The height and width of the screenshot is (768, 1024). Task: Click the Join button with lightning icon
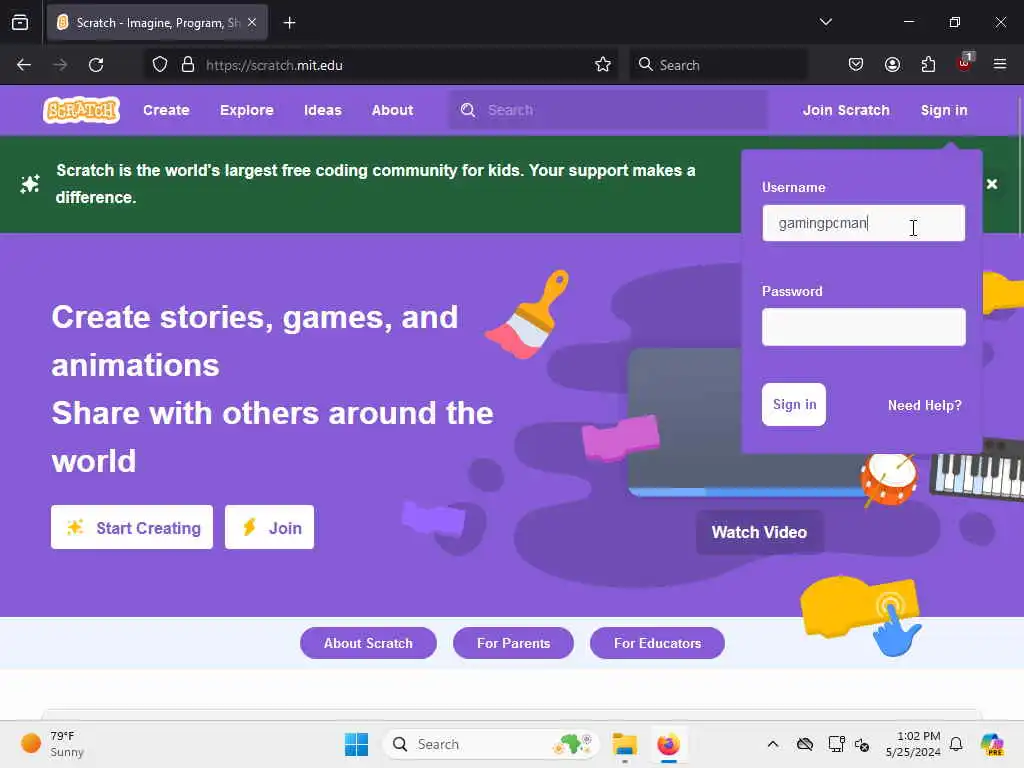269,527
